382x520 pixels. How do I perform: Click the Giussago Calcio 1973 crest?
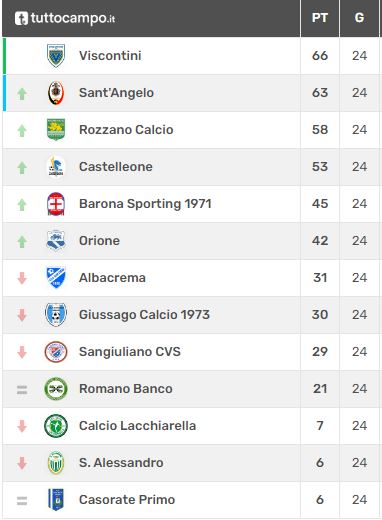(56, 314)
